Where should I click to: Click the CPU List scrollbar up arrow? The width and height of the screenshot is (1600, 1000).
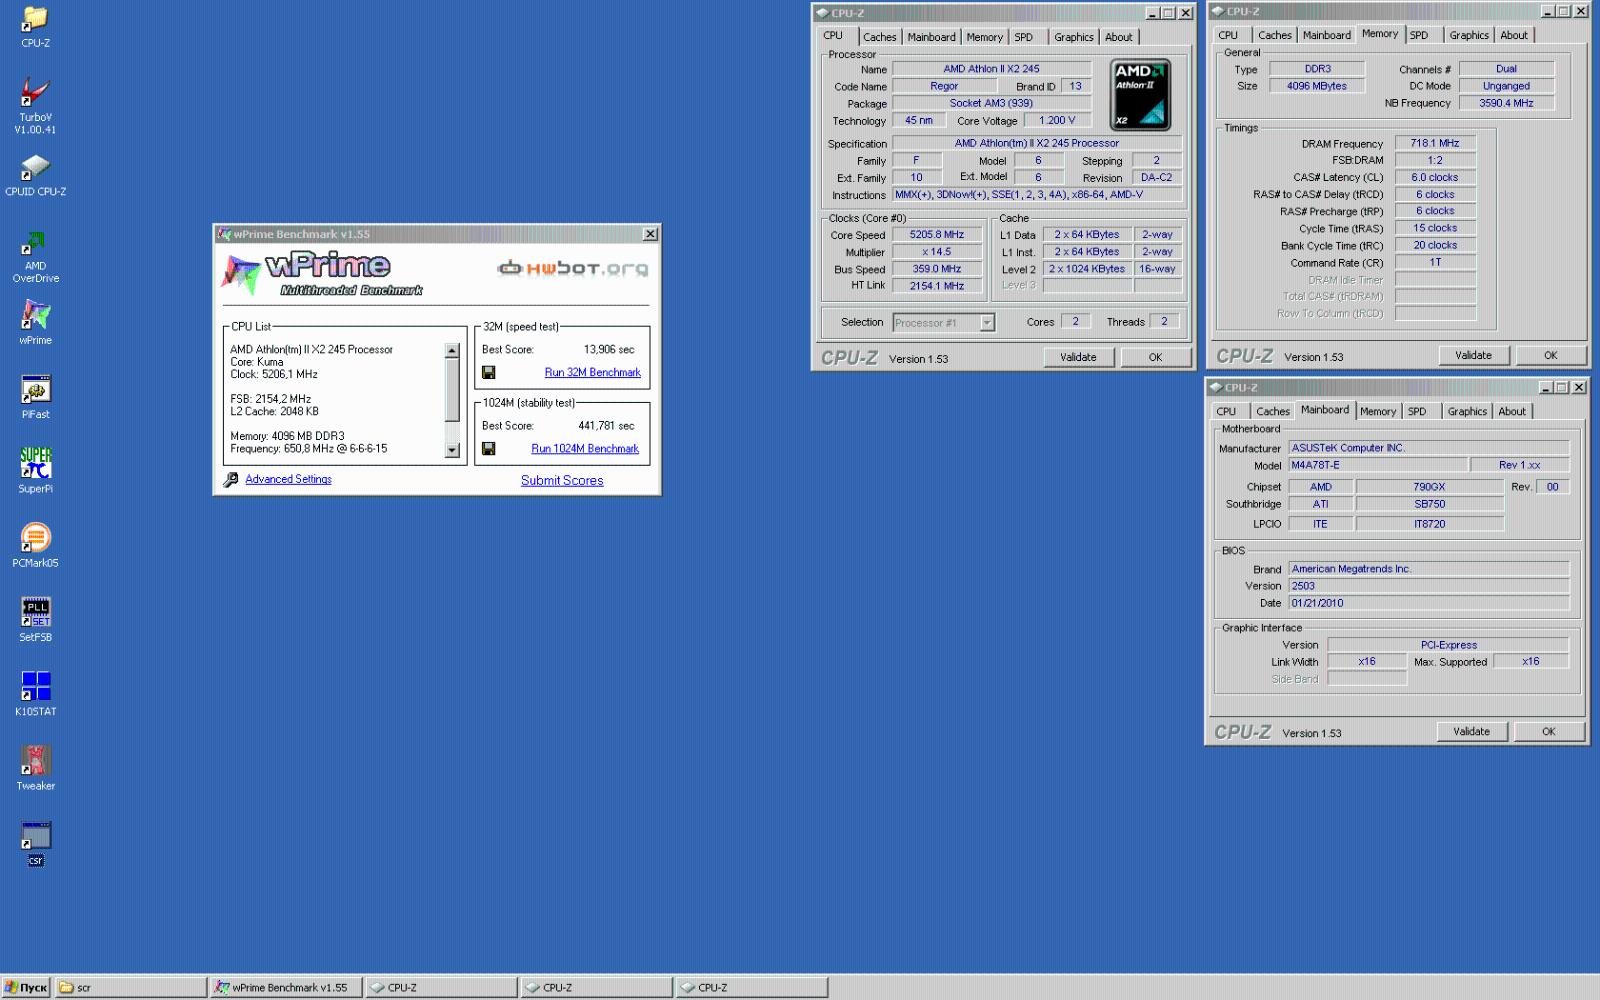pos(452,350)
